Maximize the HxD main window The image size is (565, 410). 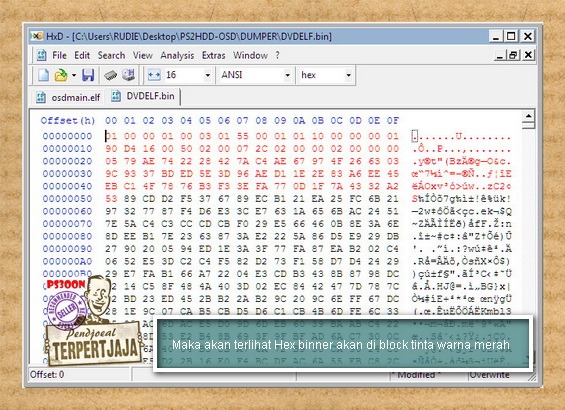pyautogui.click(x=511, y=36)
